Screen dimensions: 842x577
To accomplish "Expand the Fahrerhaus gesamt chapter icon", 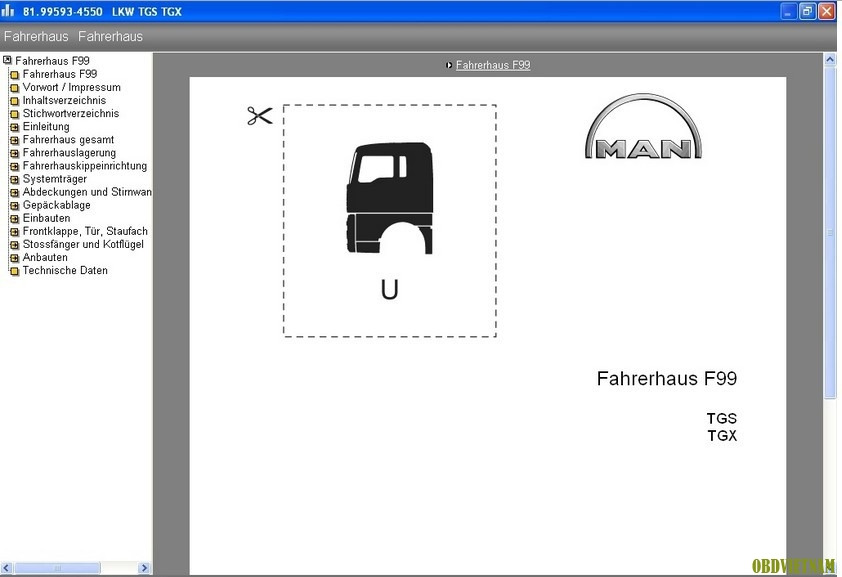I will 14,141.
